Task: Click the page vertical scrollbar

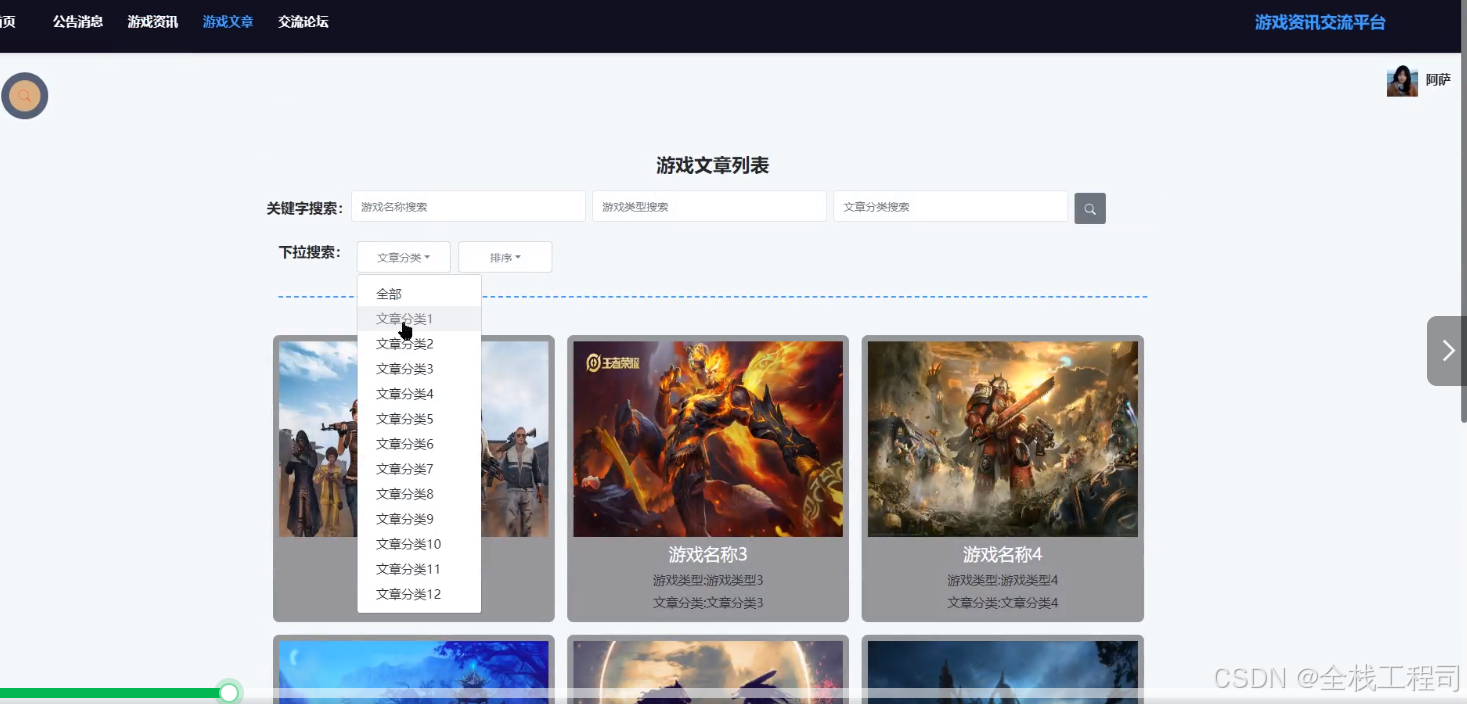Action: (x=1463, y=212)
